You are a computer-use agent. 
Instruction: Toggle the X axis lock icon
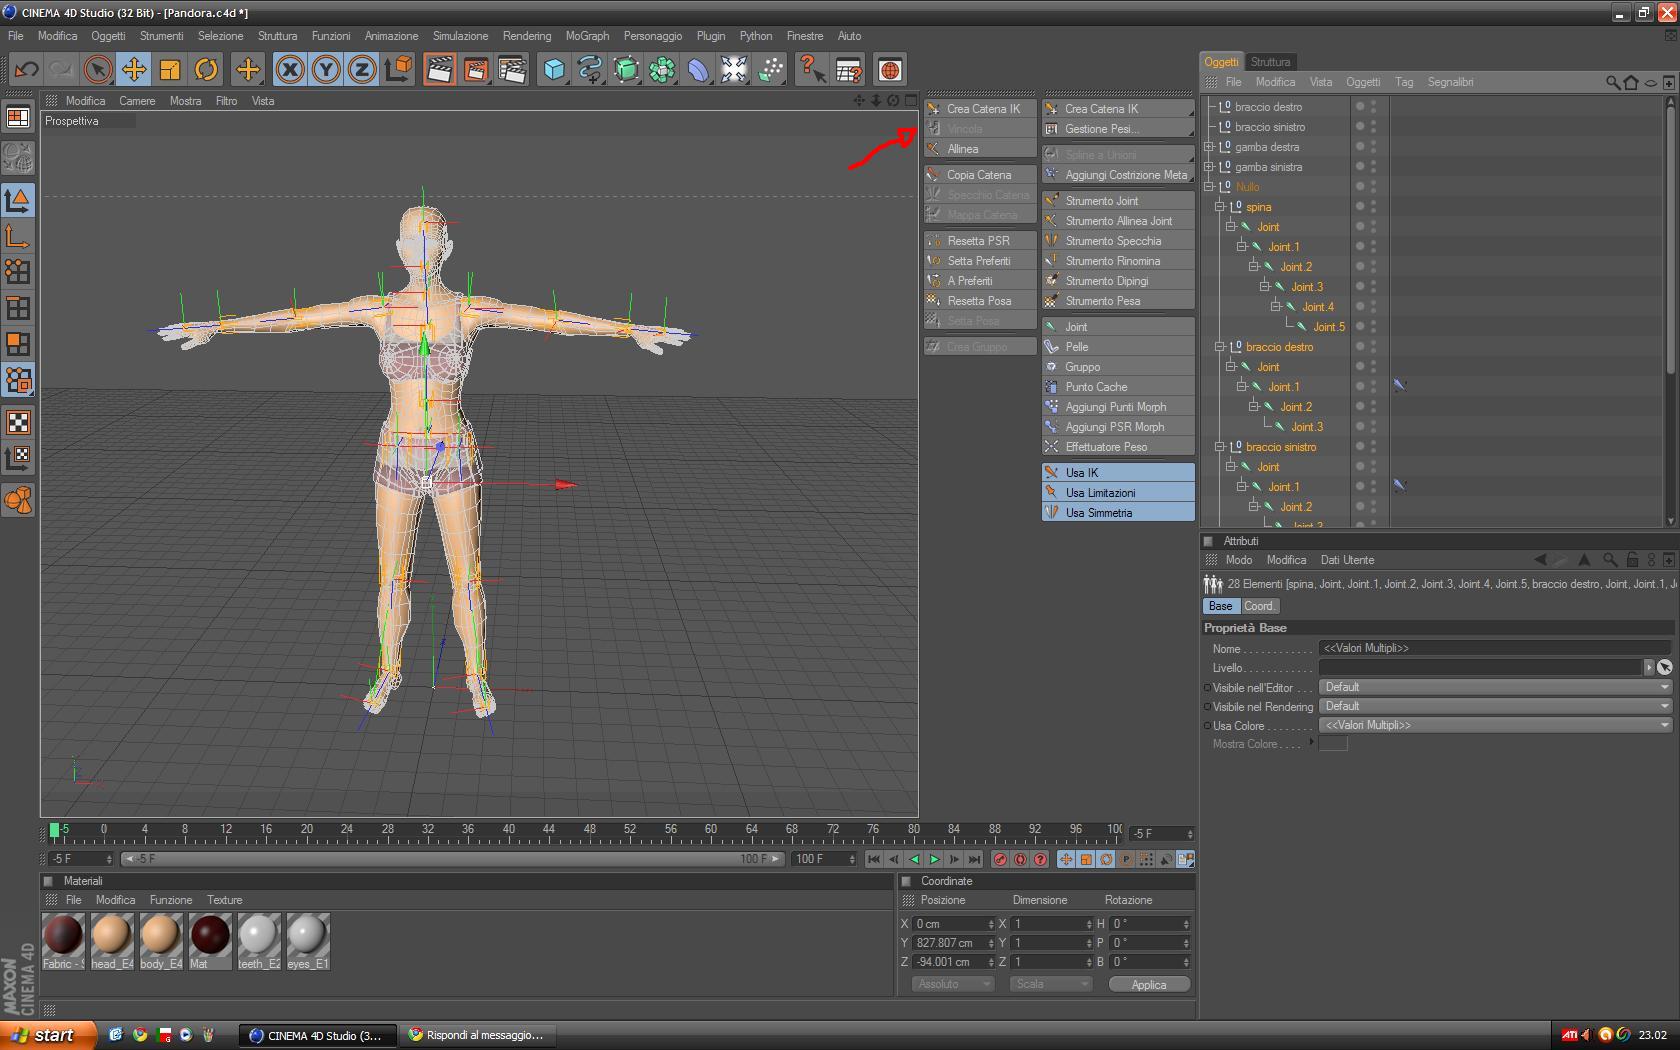(x=290, y=69)
